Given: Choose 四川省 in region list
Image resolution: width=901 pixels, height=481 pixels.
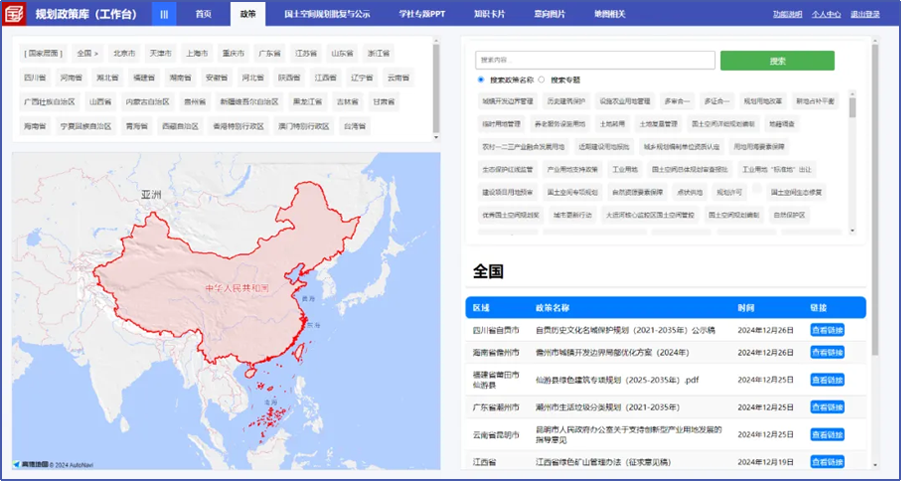Looking at the screenshot, I should 35,78.
